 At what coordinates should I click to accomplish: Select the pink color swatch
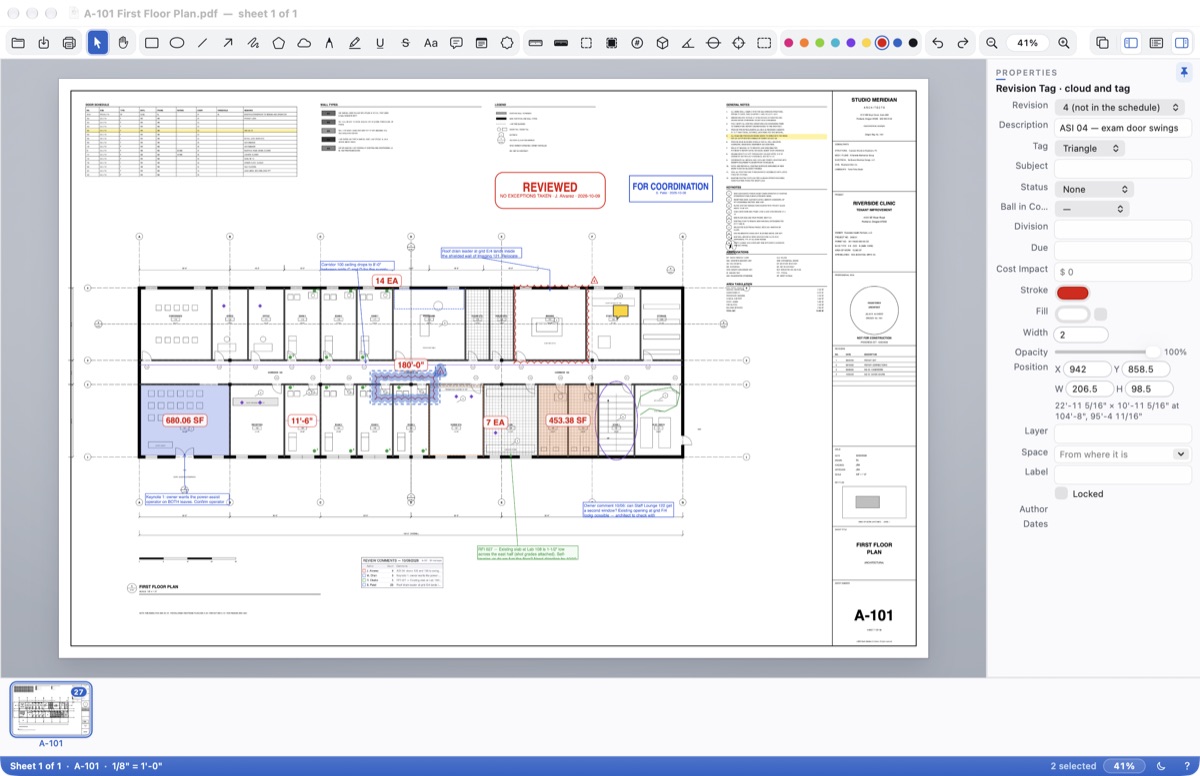[x=789, y=43]
